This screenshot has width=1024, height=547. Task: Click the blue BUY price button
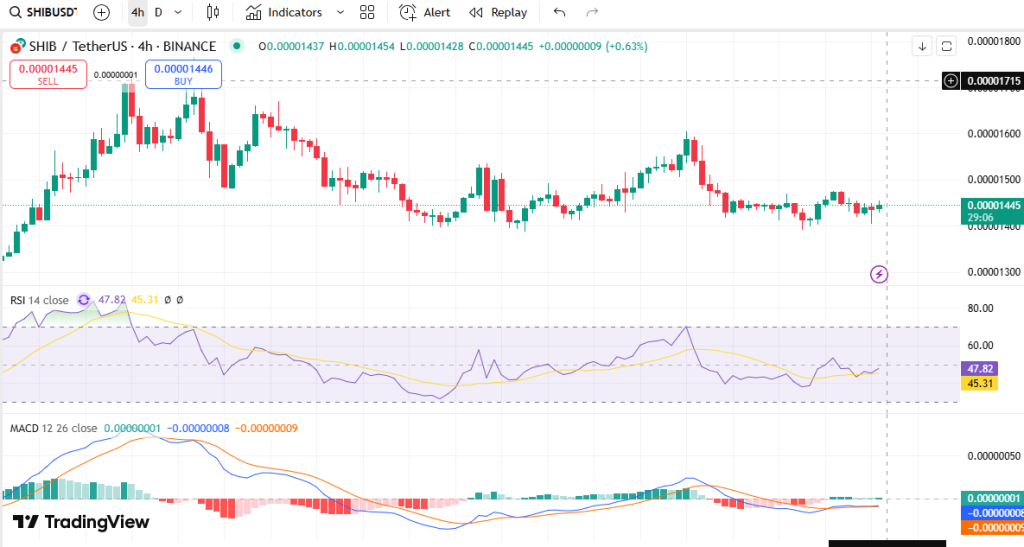183,74
